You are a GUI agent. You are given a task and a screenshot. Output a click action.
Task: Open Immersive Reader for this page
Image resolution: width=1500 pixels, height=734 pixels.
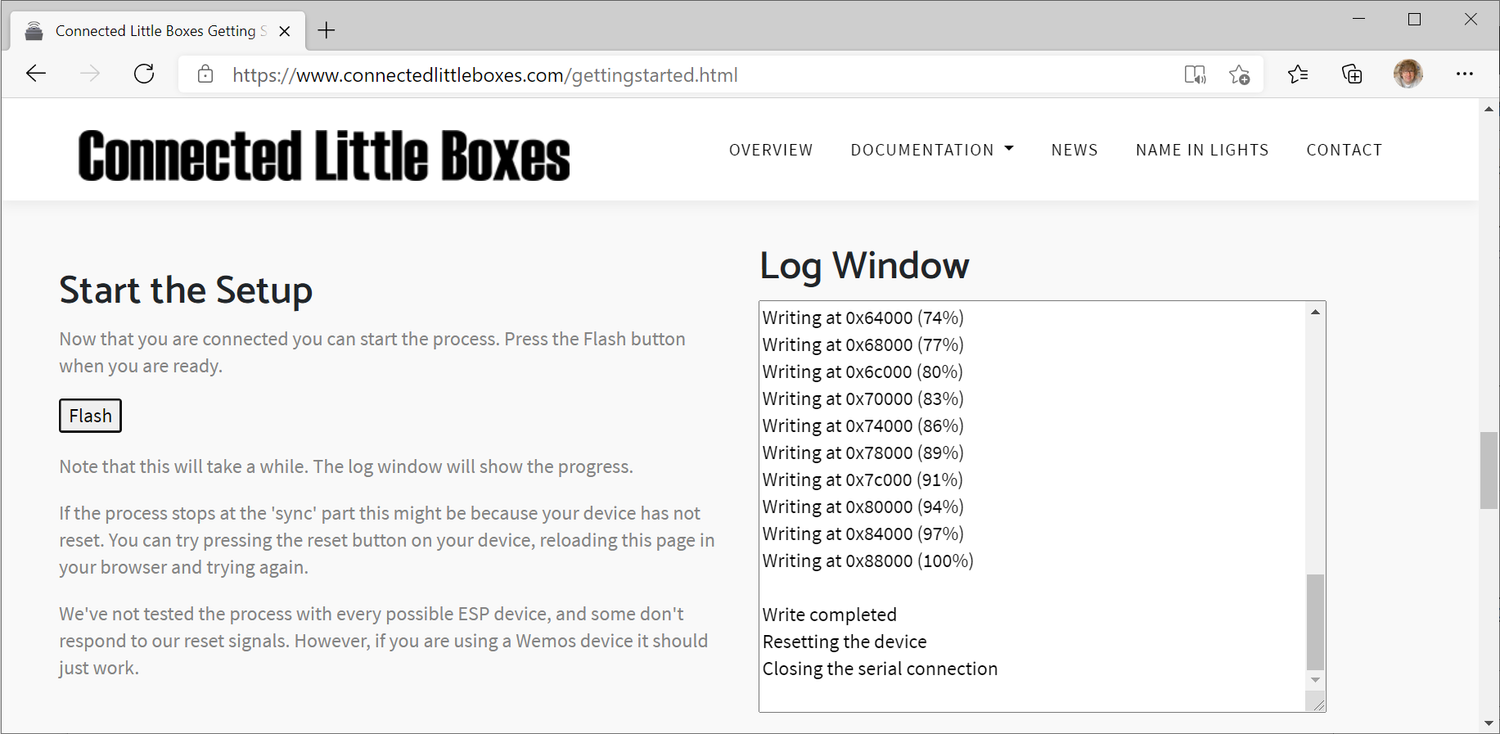(1194, 74)
